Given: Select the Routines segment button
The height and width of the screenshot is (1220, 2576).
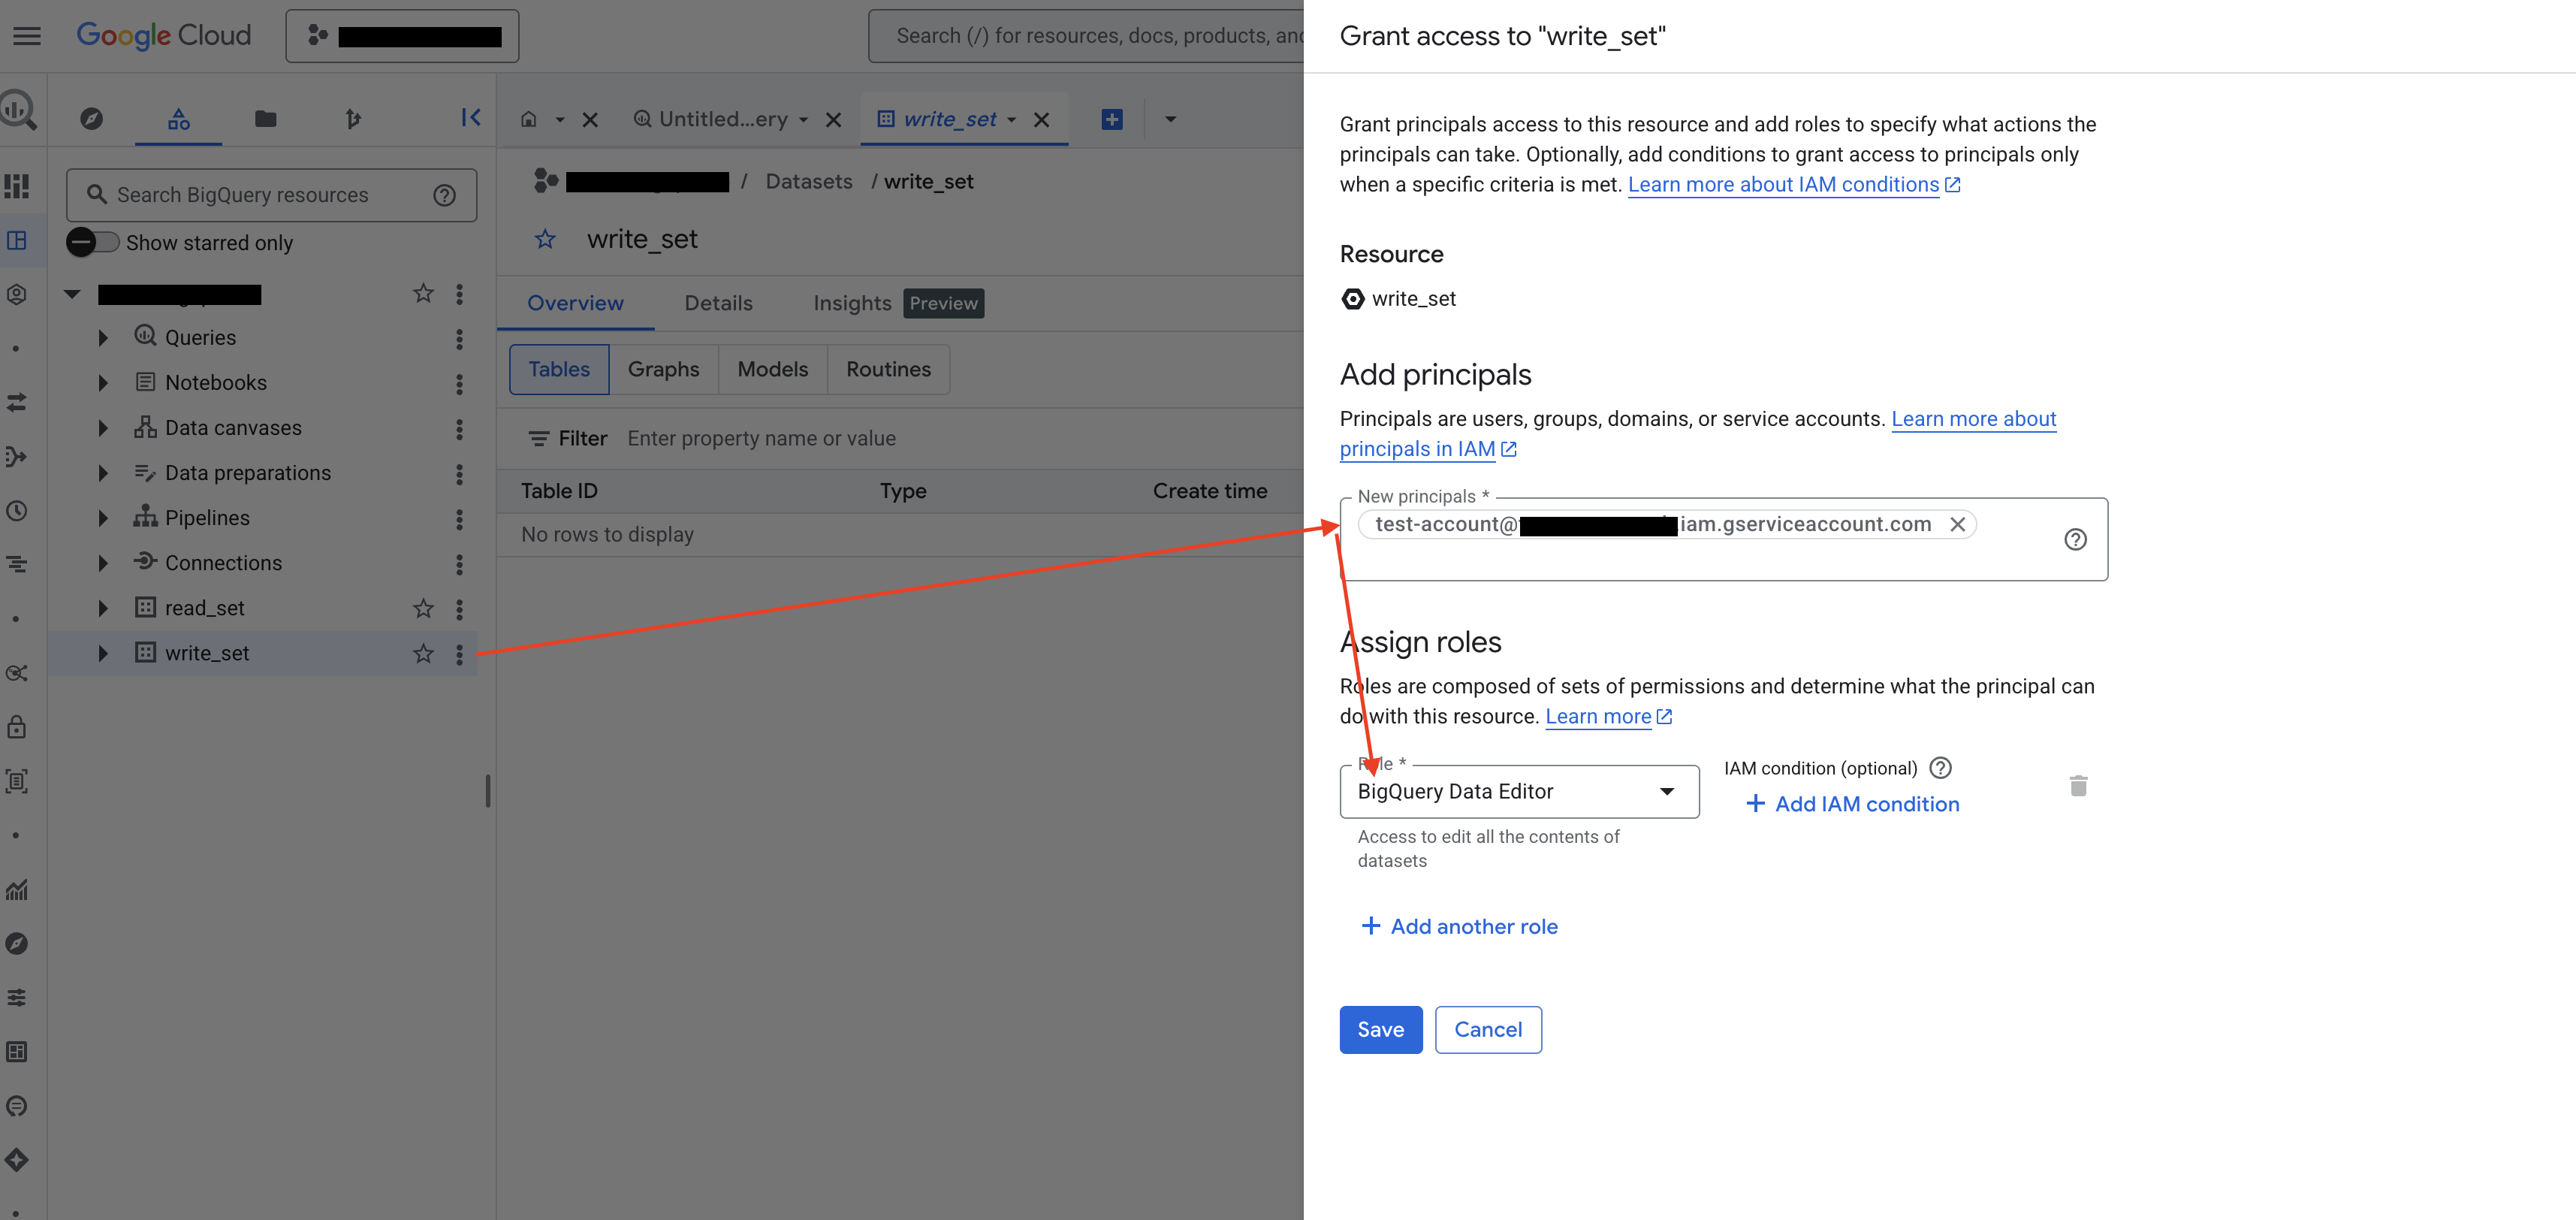Looking at the screenshot, I should point(888,369).
